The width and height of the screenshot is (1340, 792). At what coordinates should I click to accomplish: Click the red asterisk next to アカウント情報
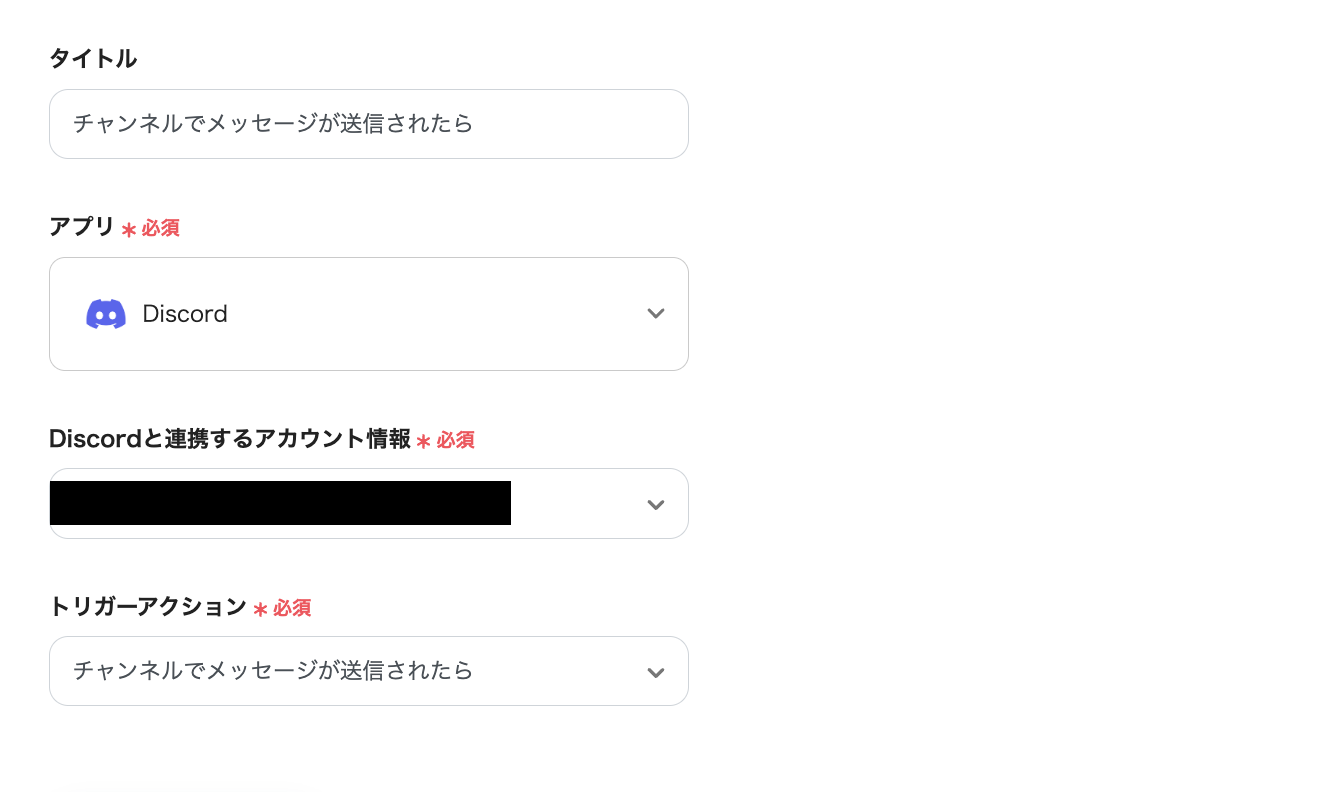coord(424,441)
